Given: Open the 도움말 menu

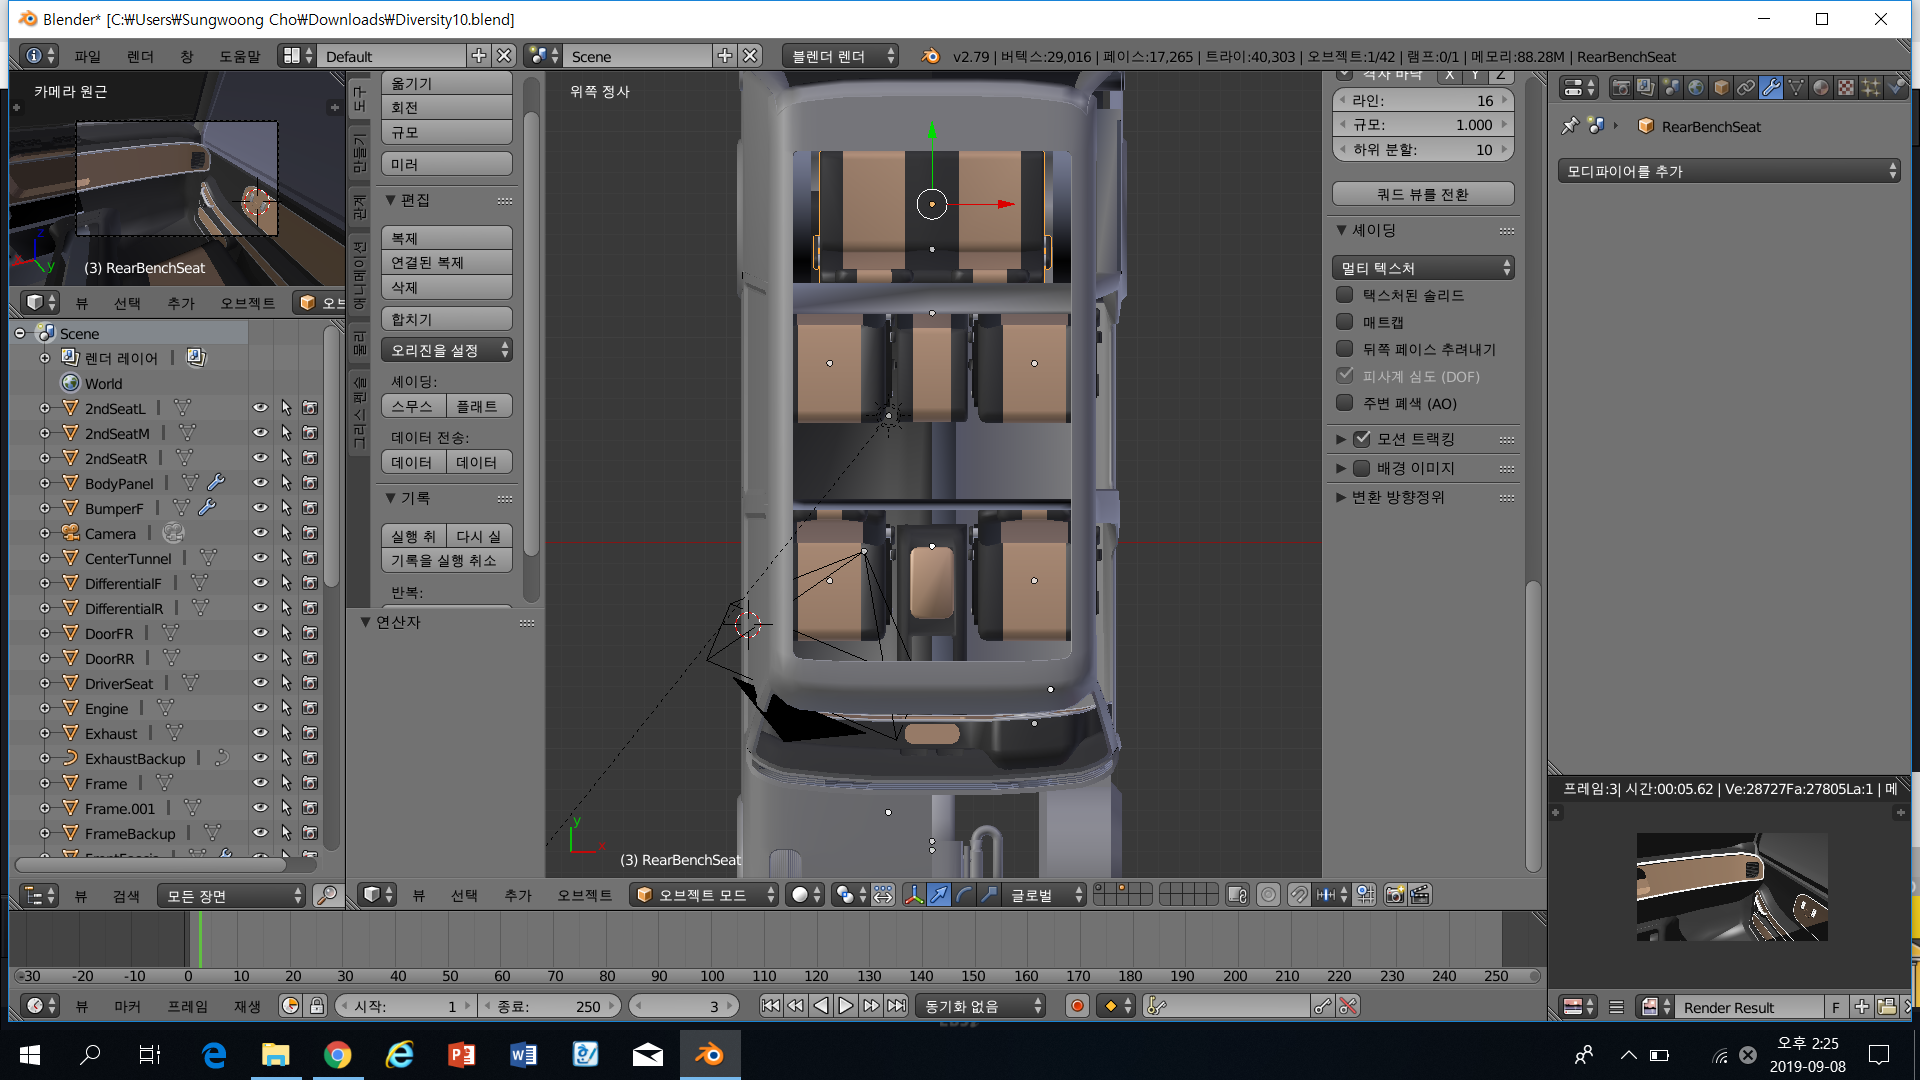Looking at the screenshot, I should pyautogui.click(x=240, y=56).
